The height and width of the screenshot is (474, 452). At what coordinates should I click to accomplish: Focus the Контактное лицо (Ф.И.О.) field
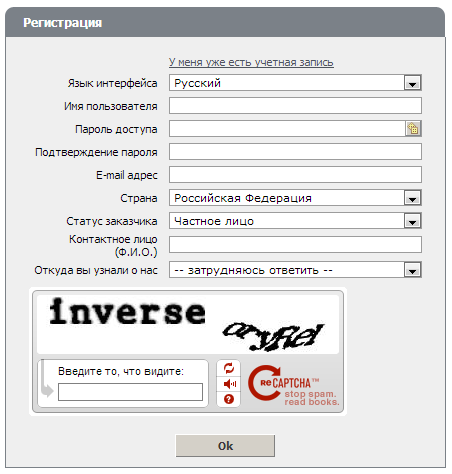click(x=295, y=245)
